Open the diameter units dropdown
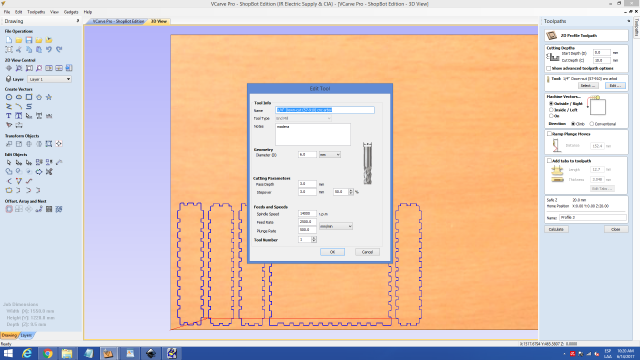640x360 pixels. click(329, 155)
